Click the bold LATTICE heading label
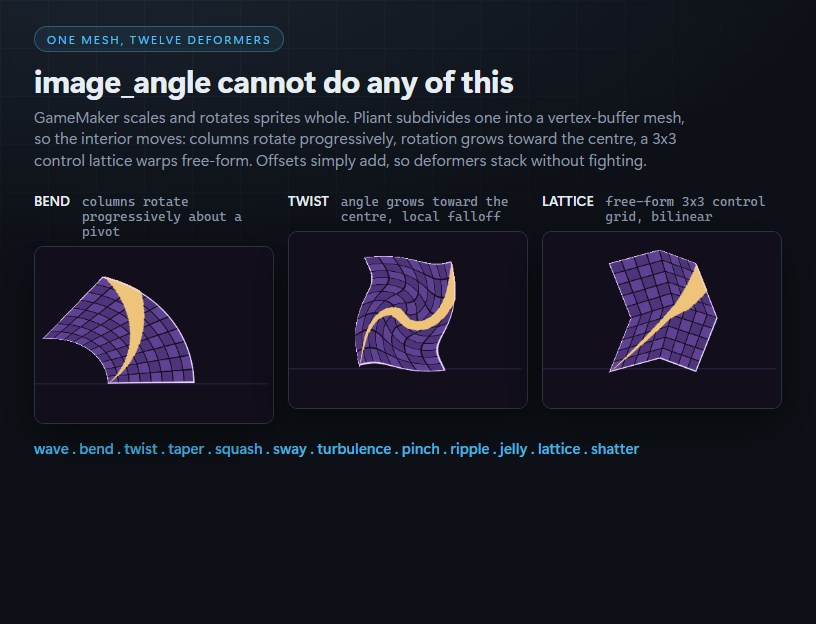The image size is (816, 624). 568,201
